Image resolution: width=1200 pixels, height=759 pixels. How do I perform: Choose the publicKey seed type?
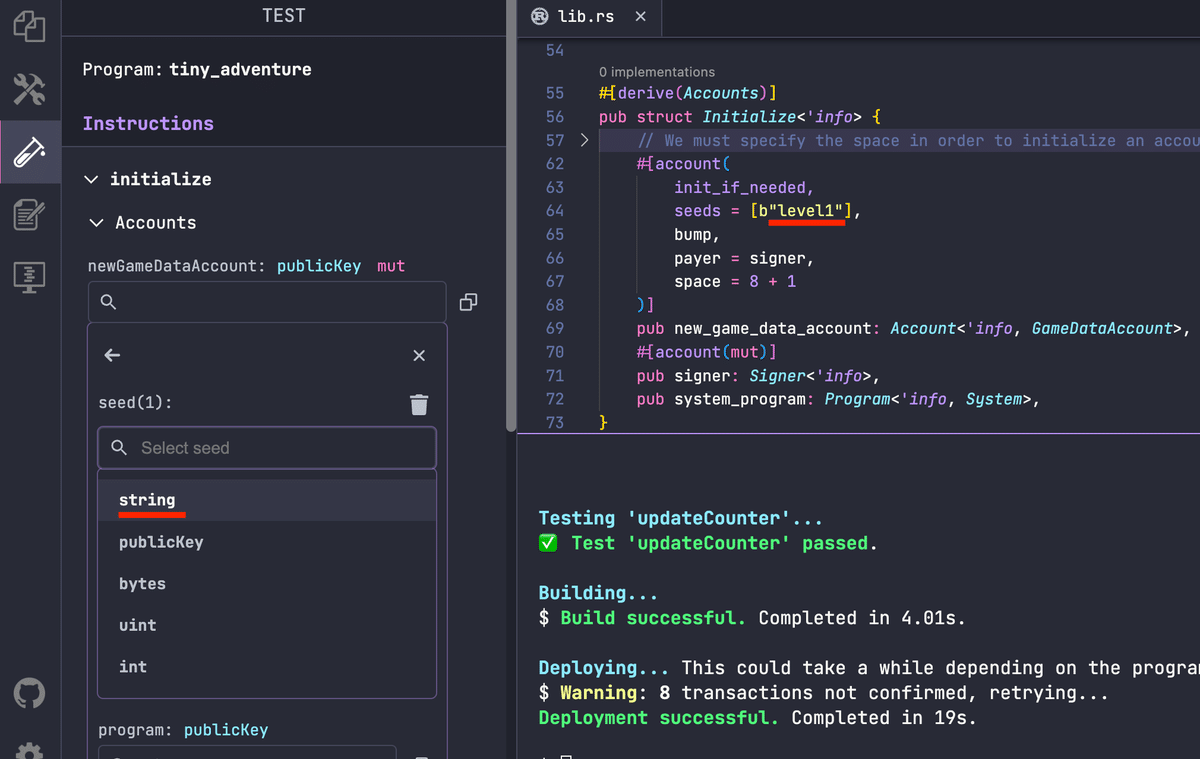click(x=267, y=542)
